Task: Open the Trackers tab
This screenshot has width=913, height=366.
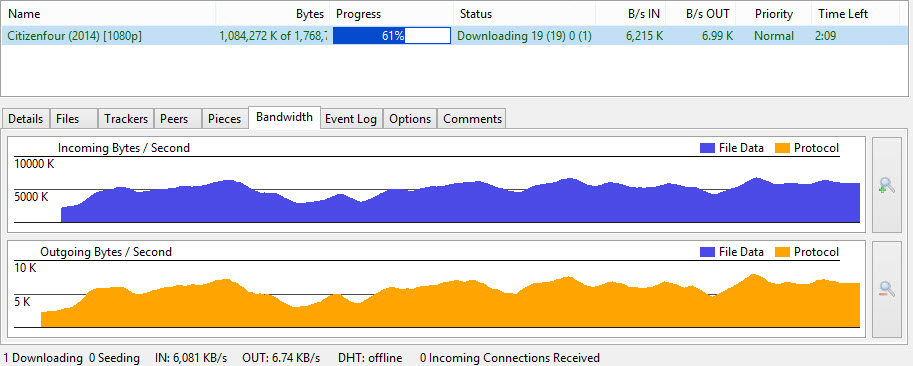Action: point(126,119)
